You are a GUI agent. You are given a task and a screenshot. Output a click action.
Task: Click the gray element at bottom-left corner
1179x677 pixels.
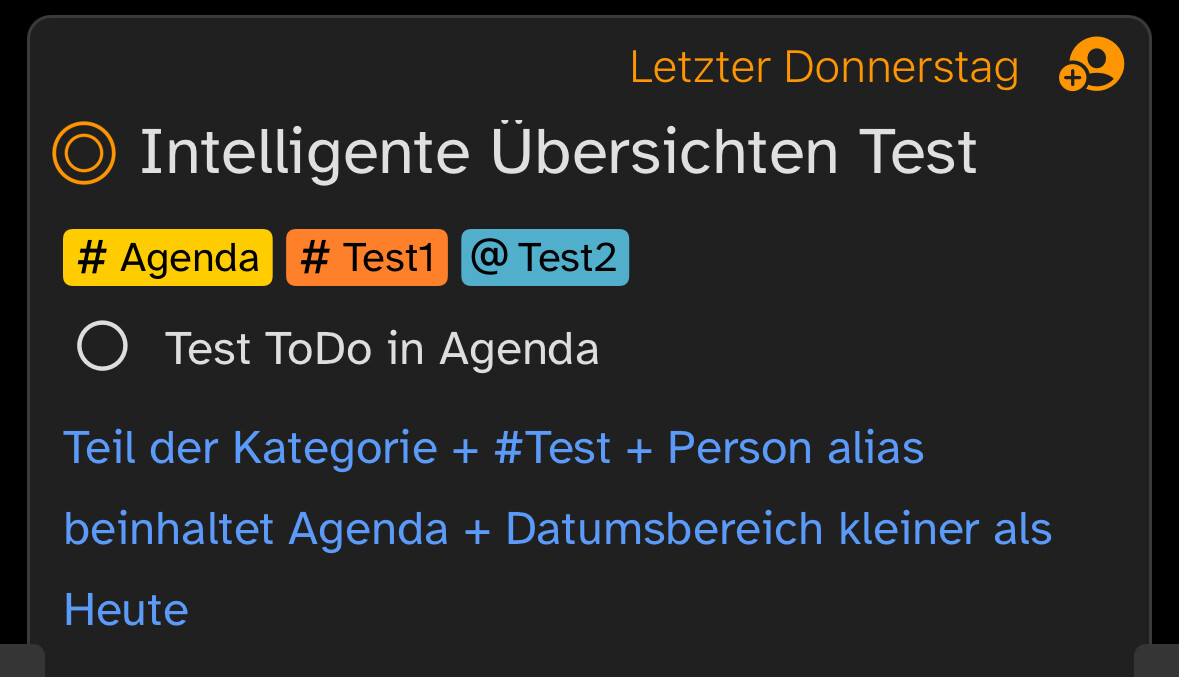click(x=23, y=660)
